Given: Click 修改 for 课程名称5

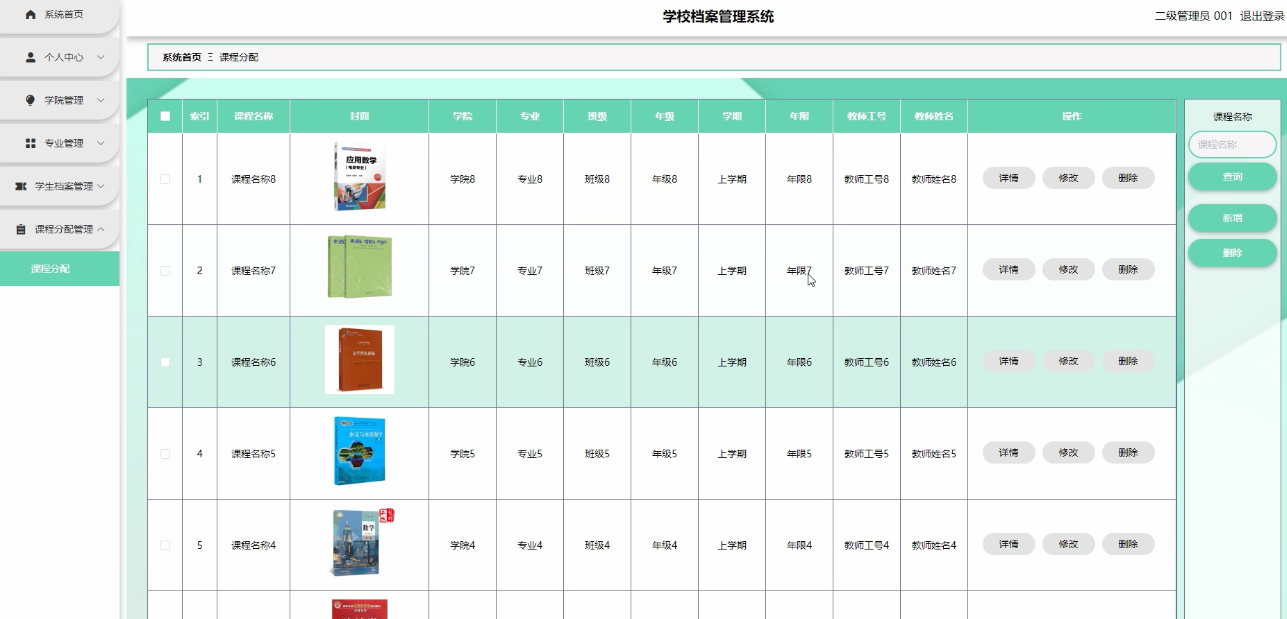Looking at the screenshot, I should 1069,453.
